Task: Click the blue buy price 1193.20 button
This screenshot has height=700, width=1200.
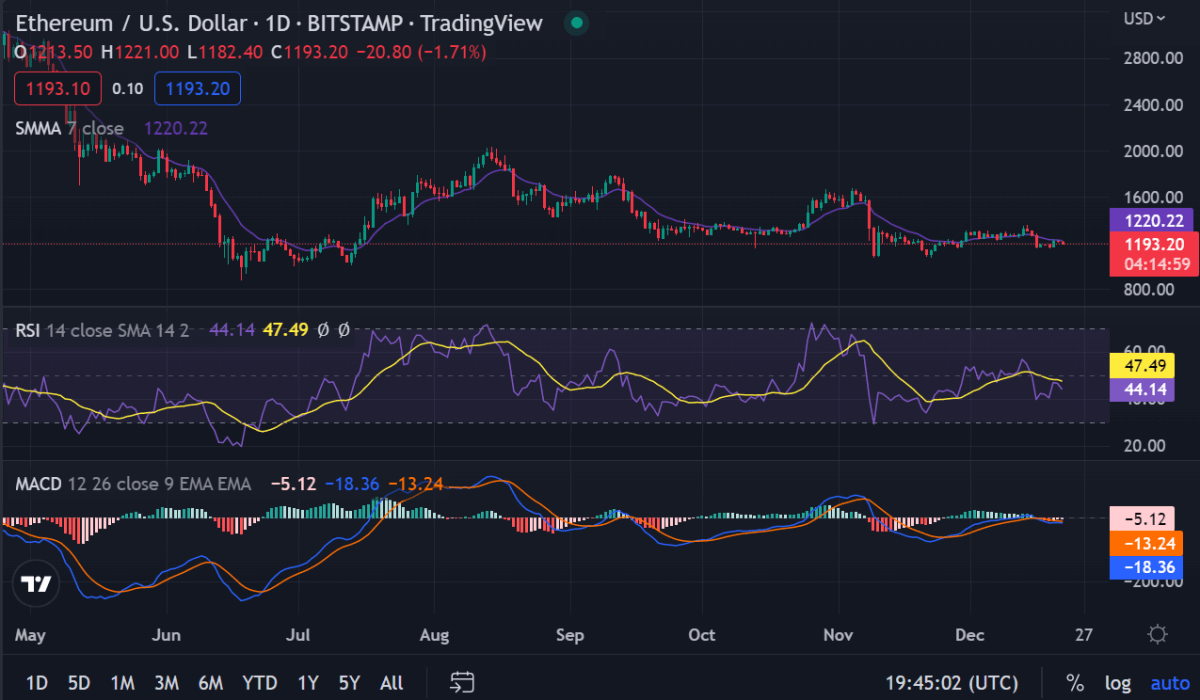Action: tap(197, 89)
